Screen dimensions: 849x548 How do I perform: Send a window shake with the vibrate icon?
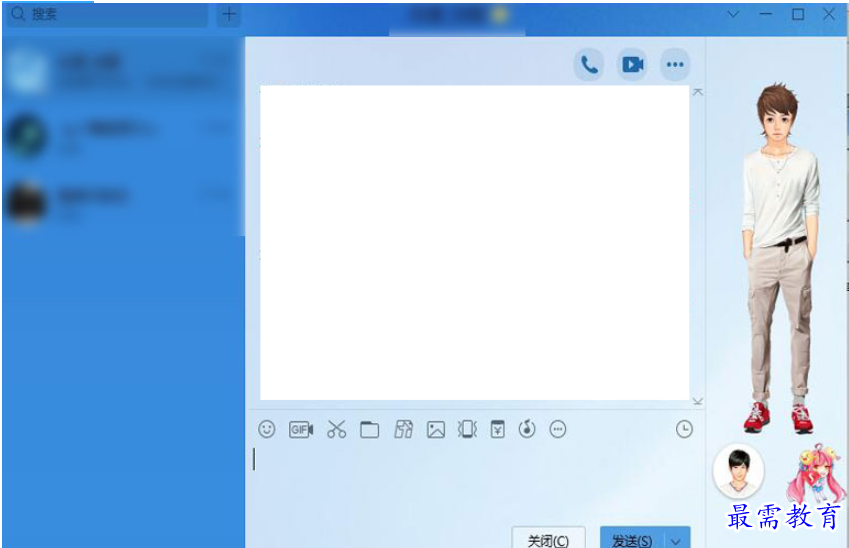[x=467, y=429]
